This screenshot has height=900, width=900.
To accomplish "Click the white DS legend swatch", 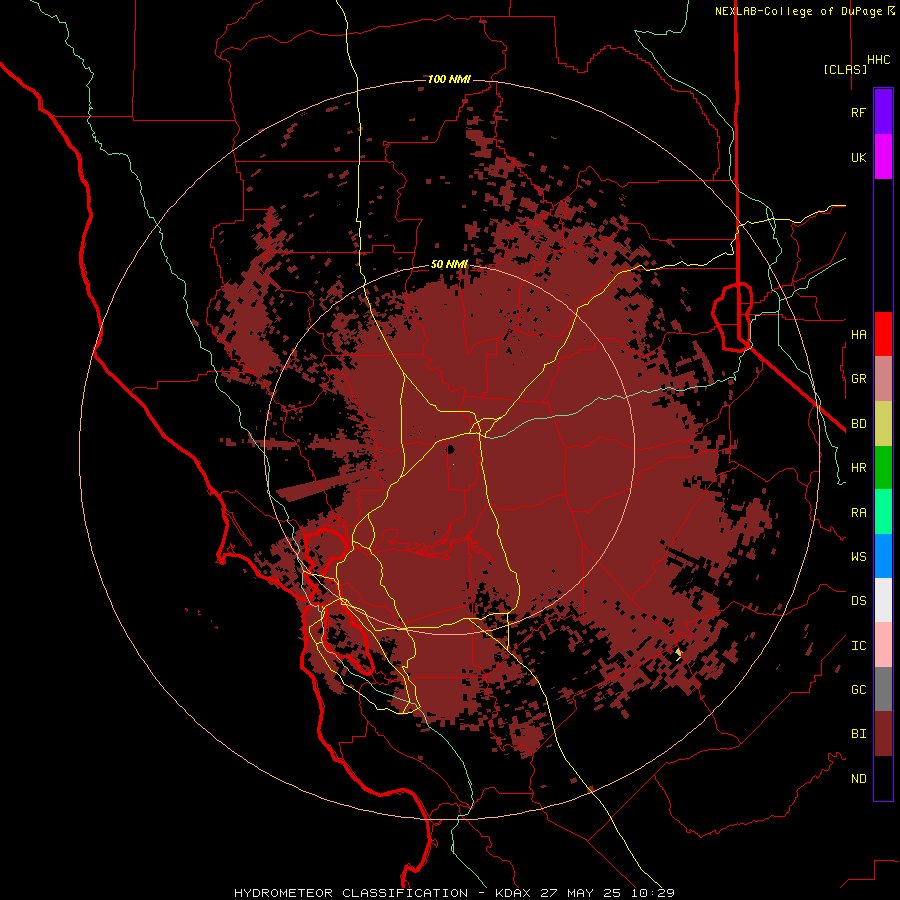I will click(883, 600).
